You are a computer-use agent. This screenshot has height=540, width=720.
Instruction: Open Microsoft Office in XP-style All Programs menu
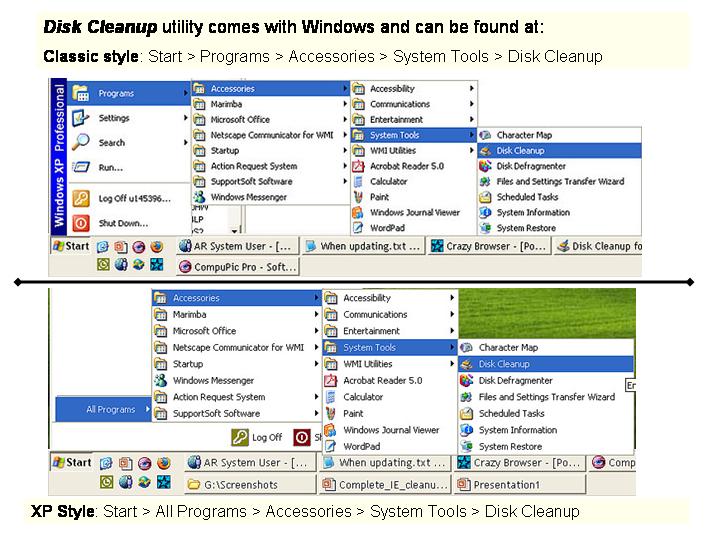coord(236,331)
